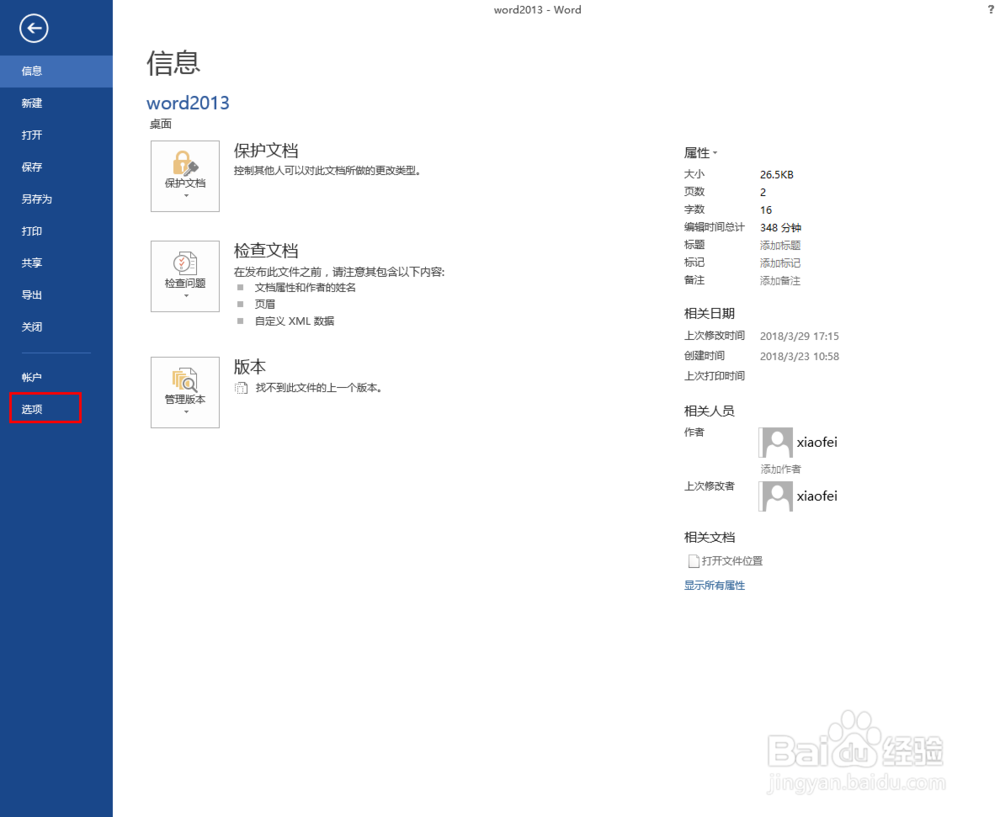
Task: Click 添加作者 to add an author
Action: tap(779, 469)
